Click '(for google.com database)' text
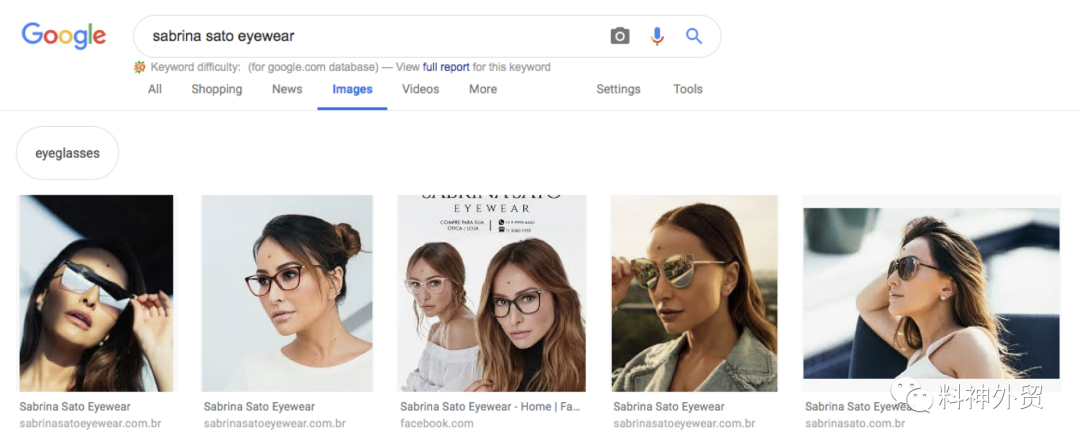Screen dimensions: 1080x445 [x=313, y=68]
